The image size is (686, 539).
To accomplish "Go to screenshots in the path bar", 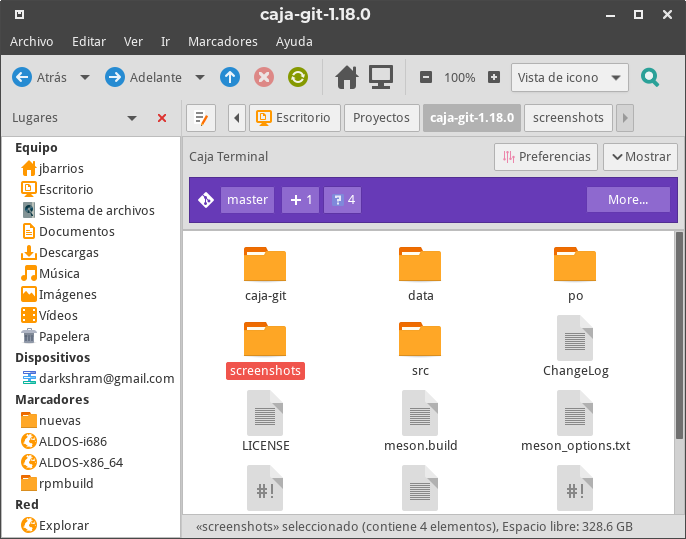I will click(568, 118).
